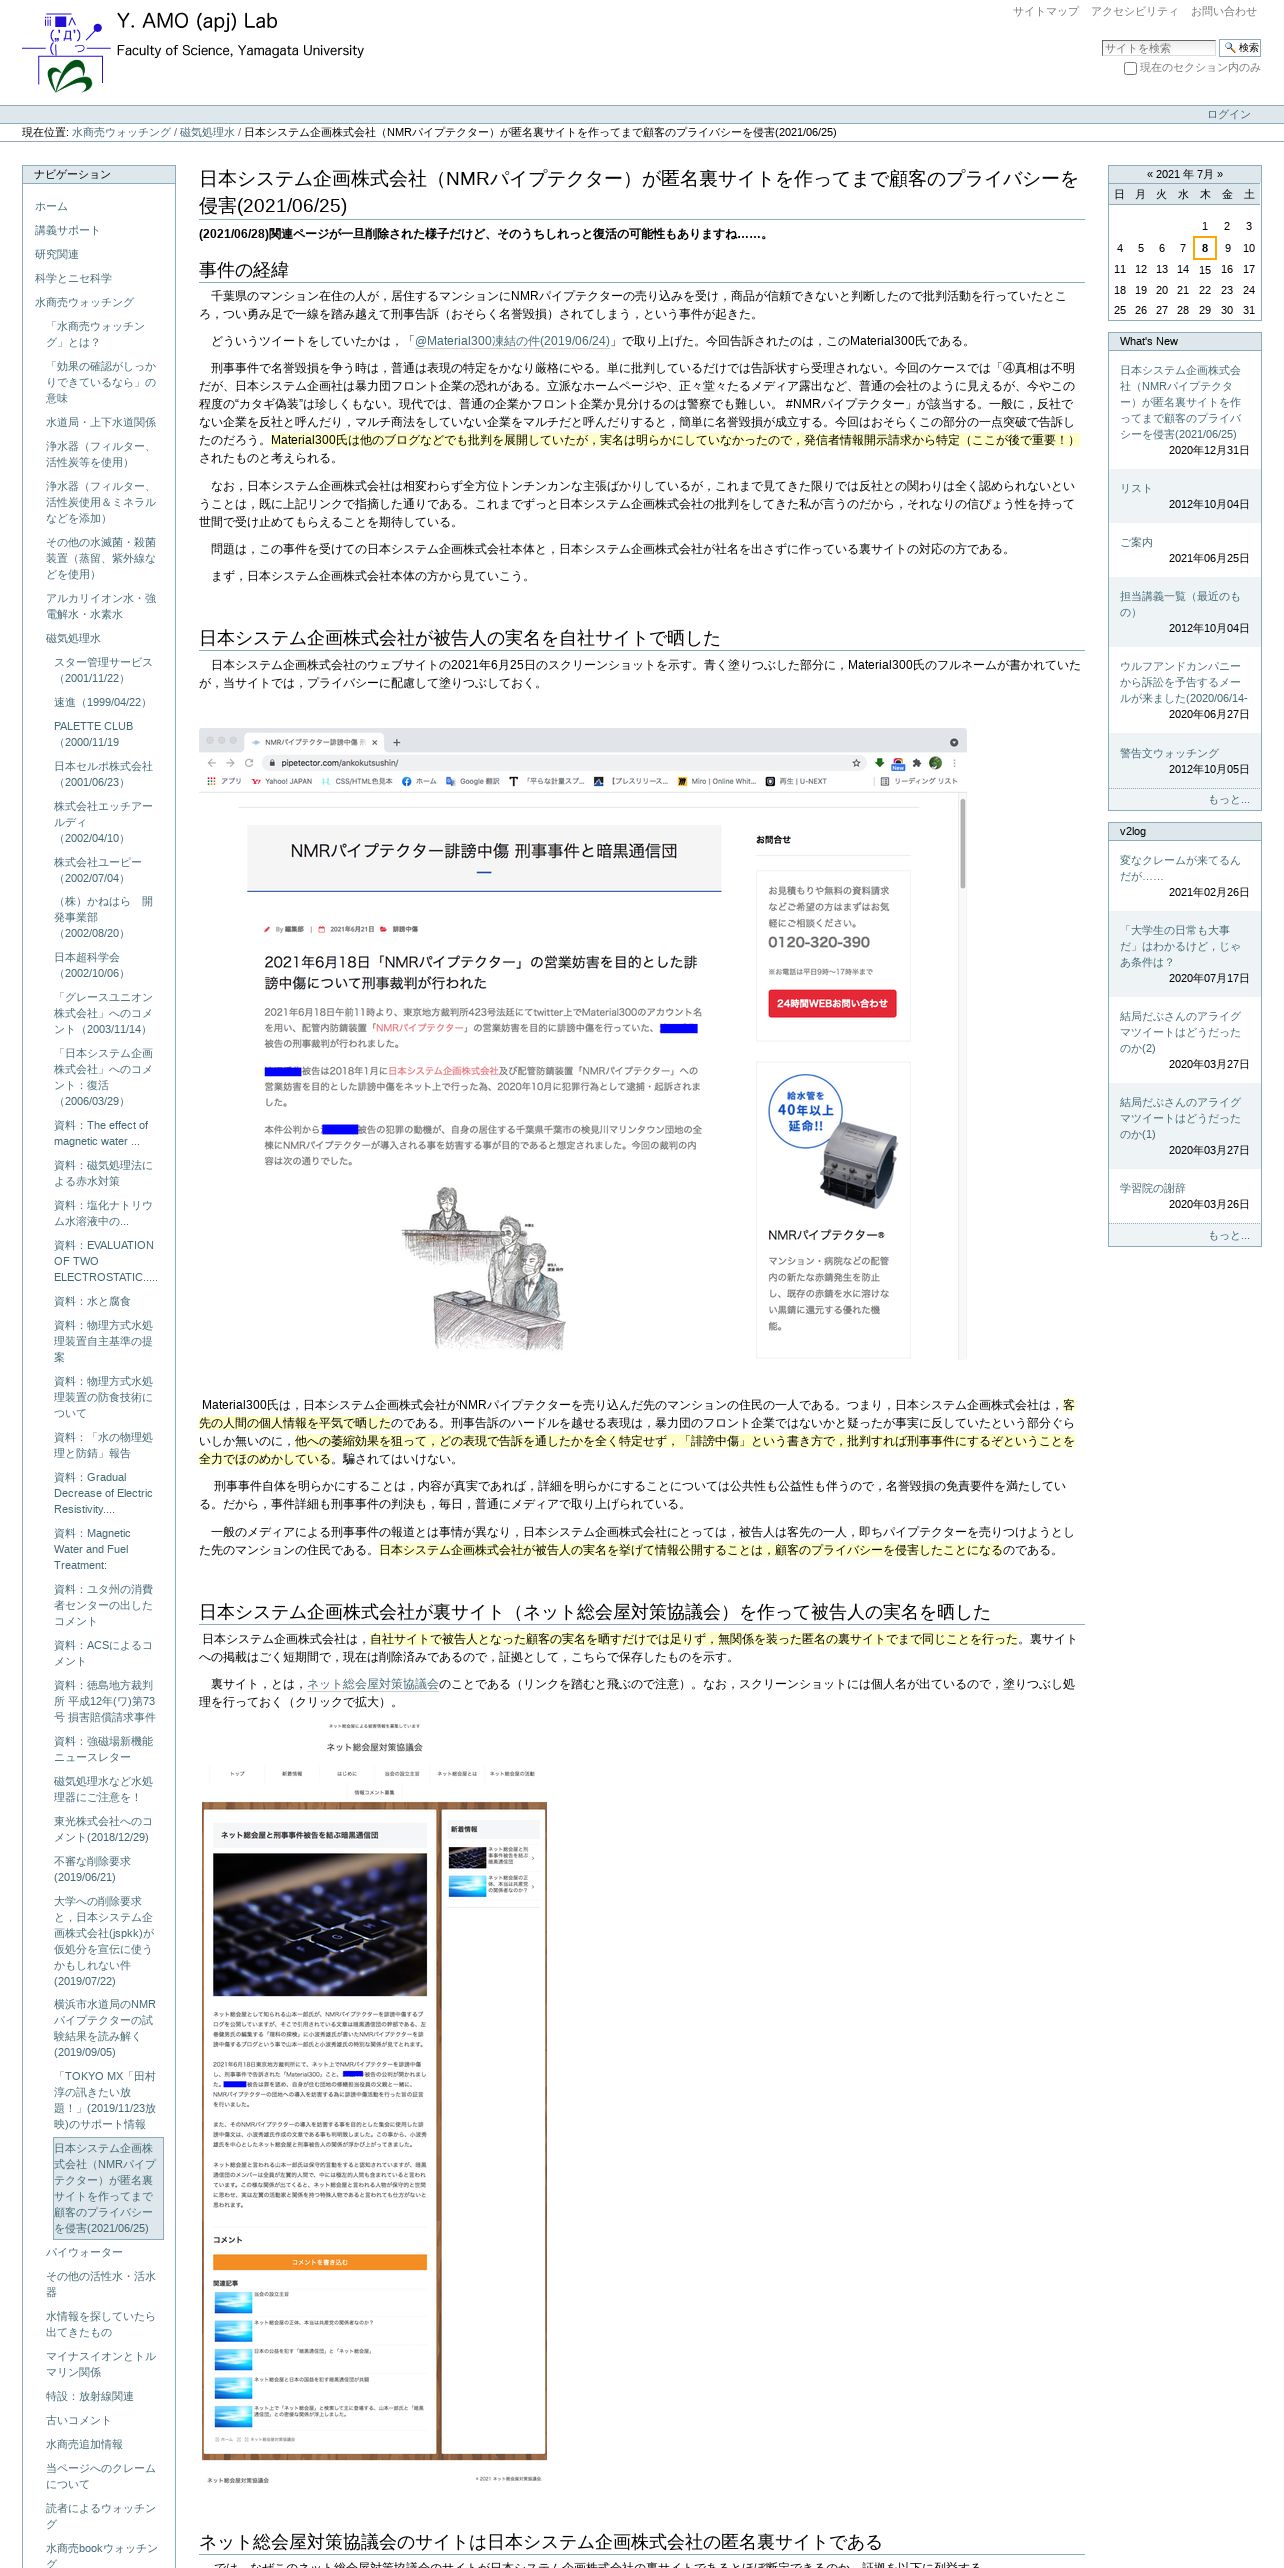Screen dimensions: 1284x2568
Task: Open 特設：放射線関連 navigation item
Action: pyautogui.click(x=89, y=2397)
